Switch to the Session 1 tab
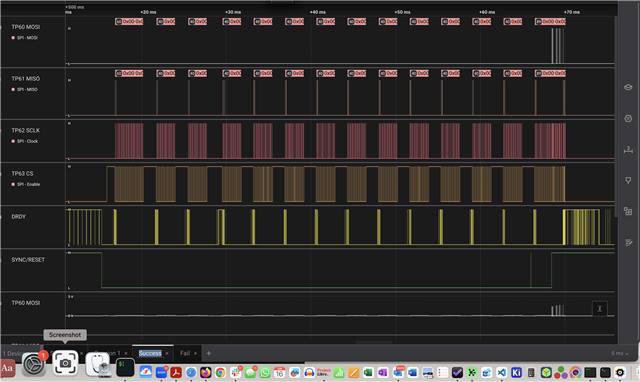 107,353
